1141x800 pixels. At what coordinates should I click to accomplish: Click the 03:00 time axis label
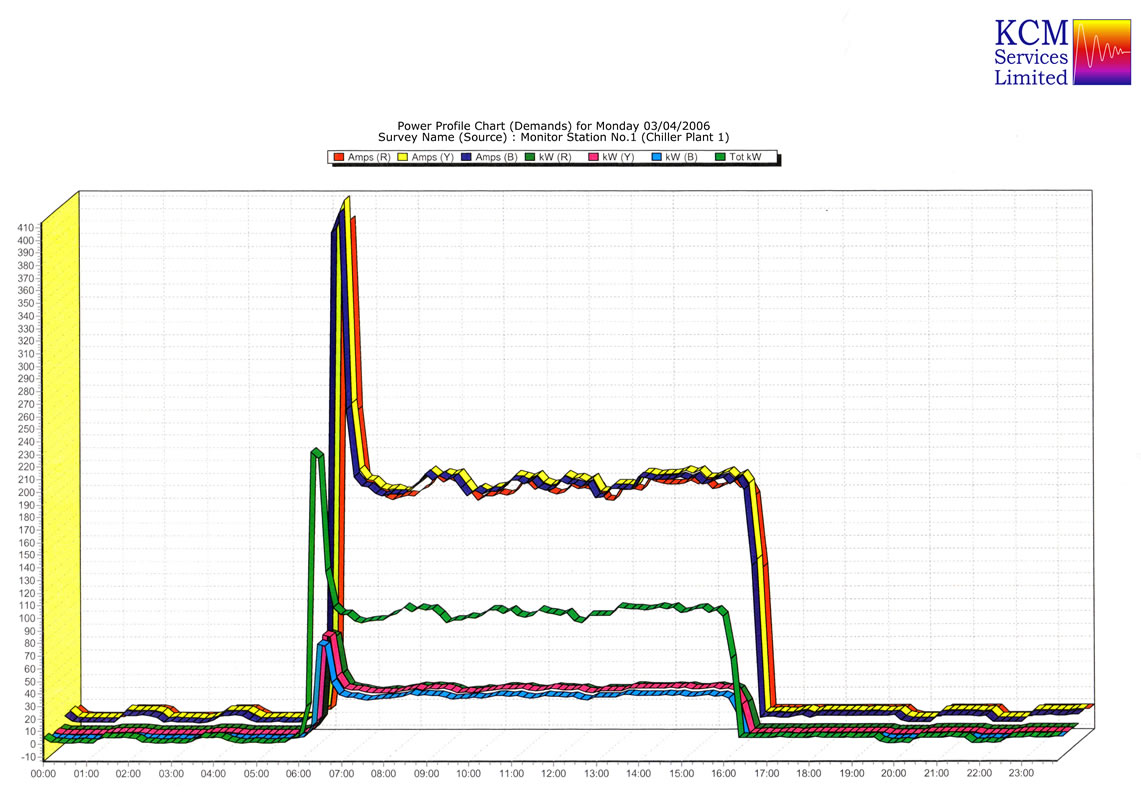tap(171, 774)
